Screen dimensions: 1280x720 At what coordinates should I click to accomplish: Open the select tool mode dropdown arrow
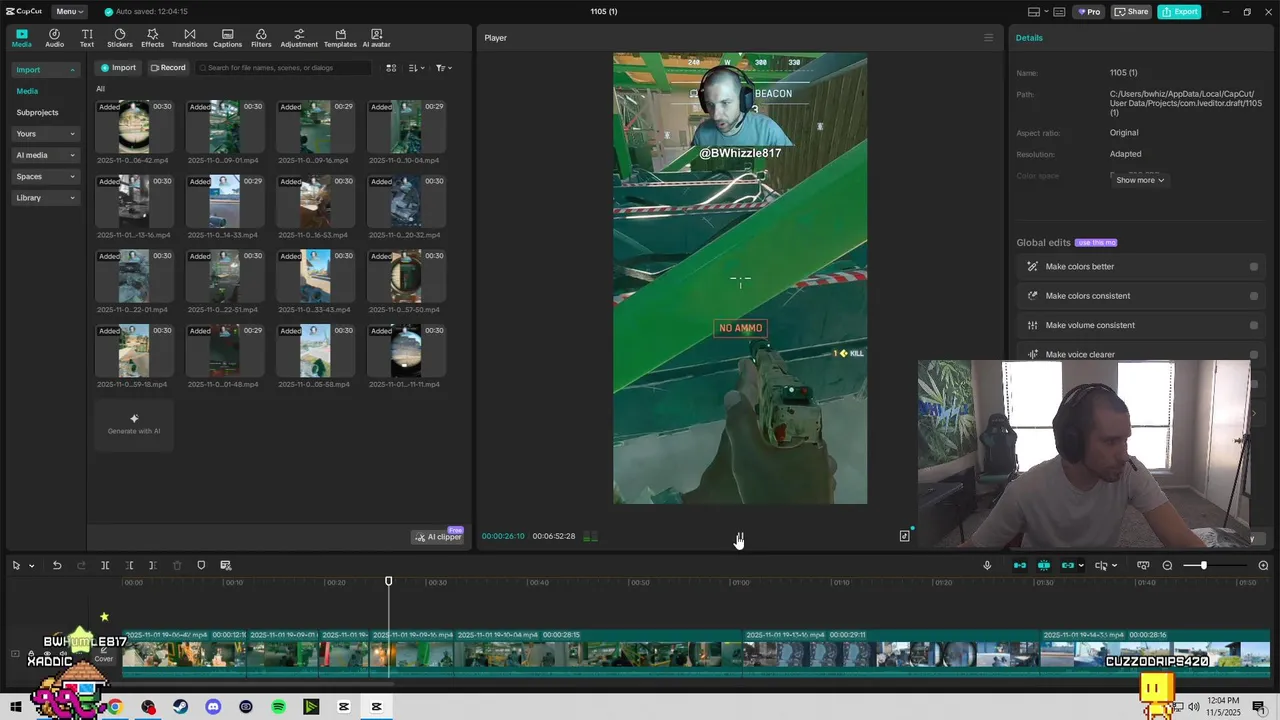31,566
